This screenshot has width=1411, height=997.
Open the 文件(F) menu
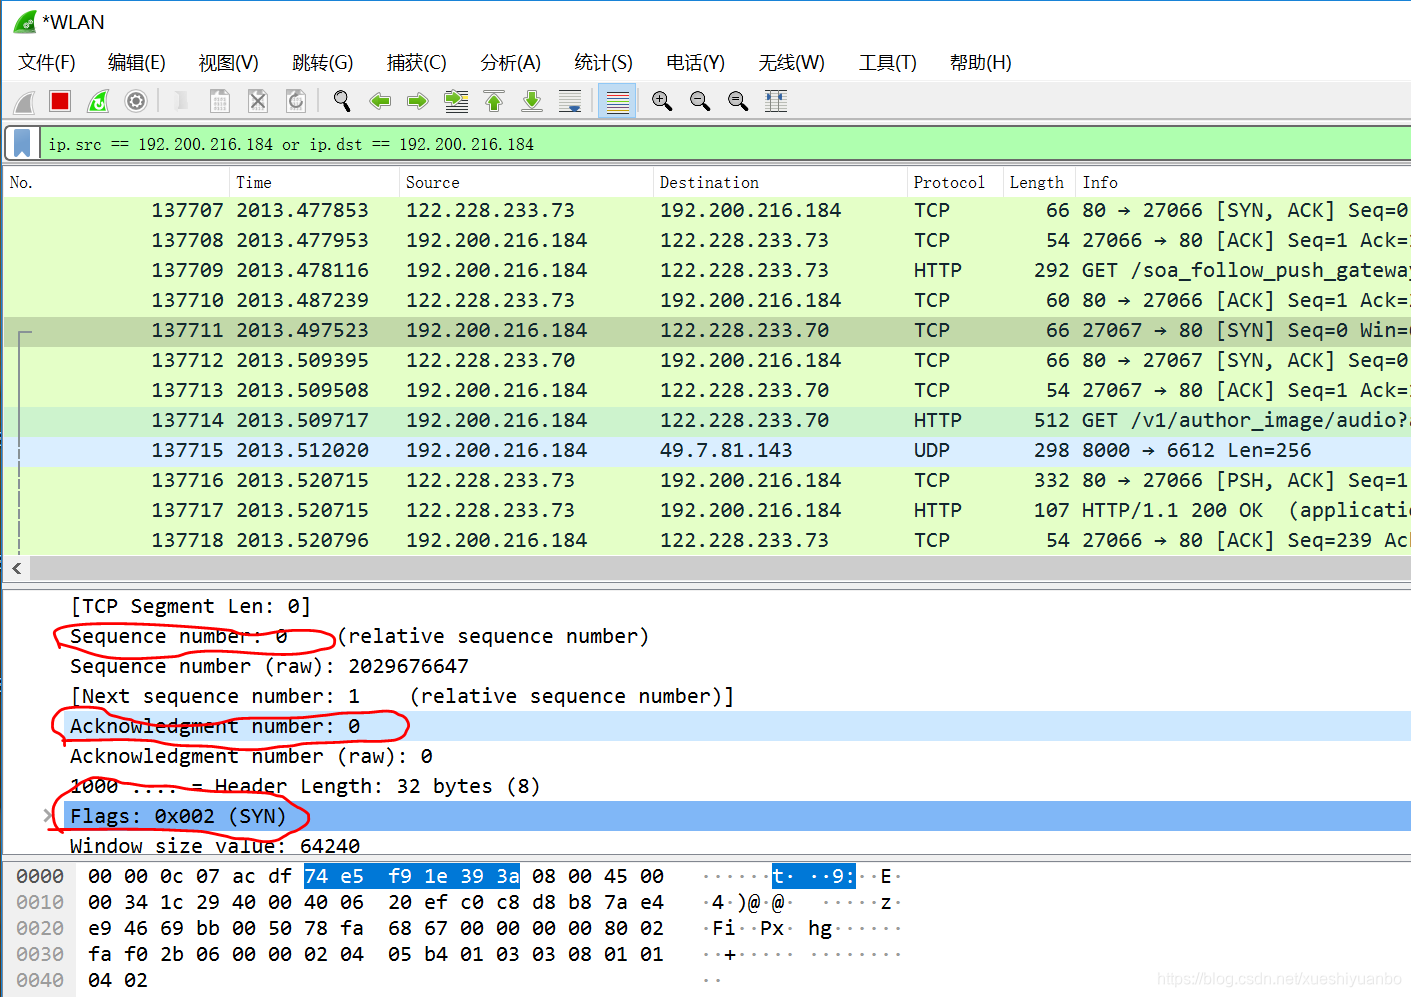[x=47, y=63]
